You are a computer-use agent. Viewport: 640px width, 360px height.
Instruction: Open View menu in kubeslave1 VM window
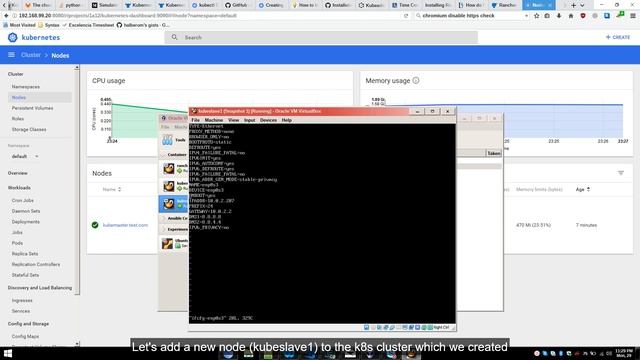(x=233, y=120)
